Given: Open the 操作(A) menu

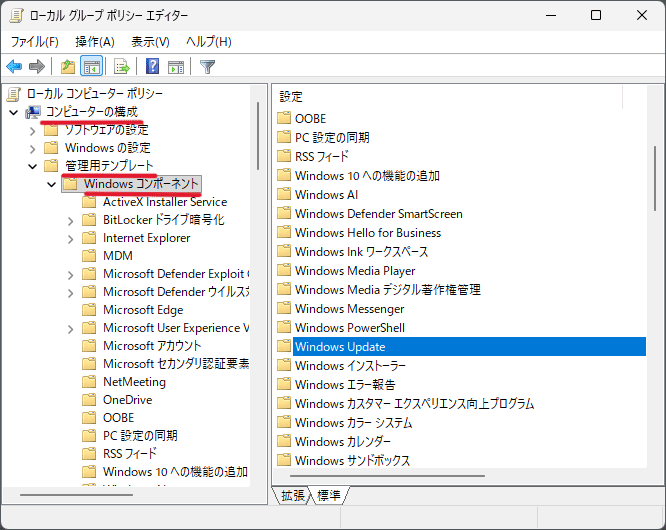Looking at the screenshot, I should [95, 42].
